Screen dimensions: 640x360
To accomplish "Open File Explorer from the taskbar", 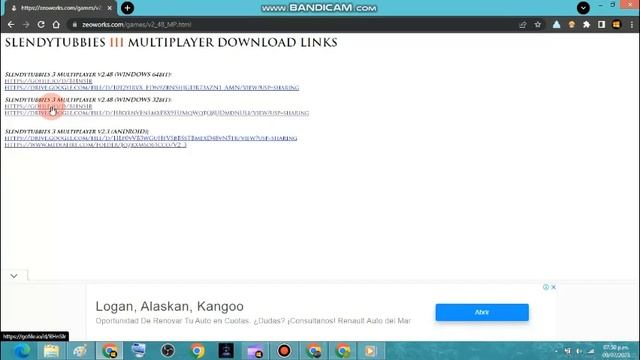I will 51,351.
